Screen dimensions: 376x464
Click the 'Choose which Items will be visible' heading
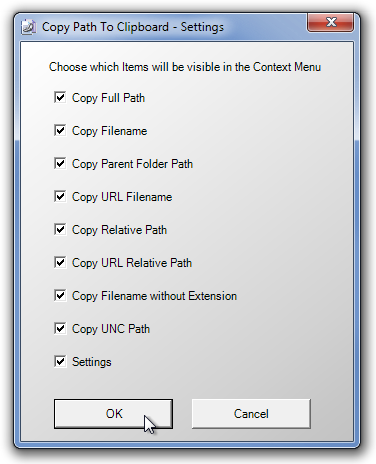pos(185,67)
